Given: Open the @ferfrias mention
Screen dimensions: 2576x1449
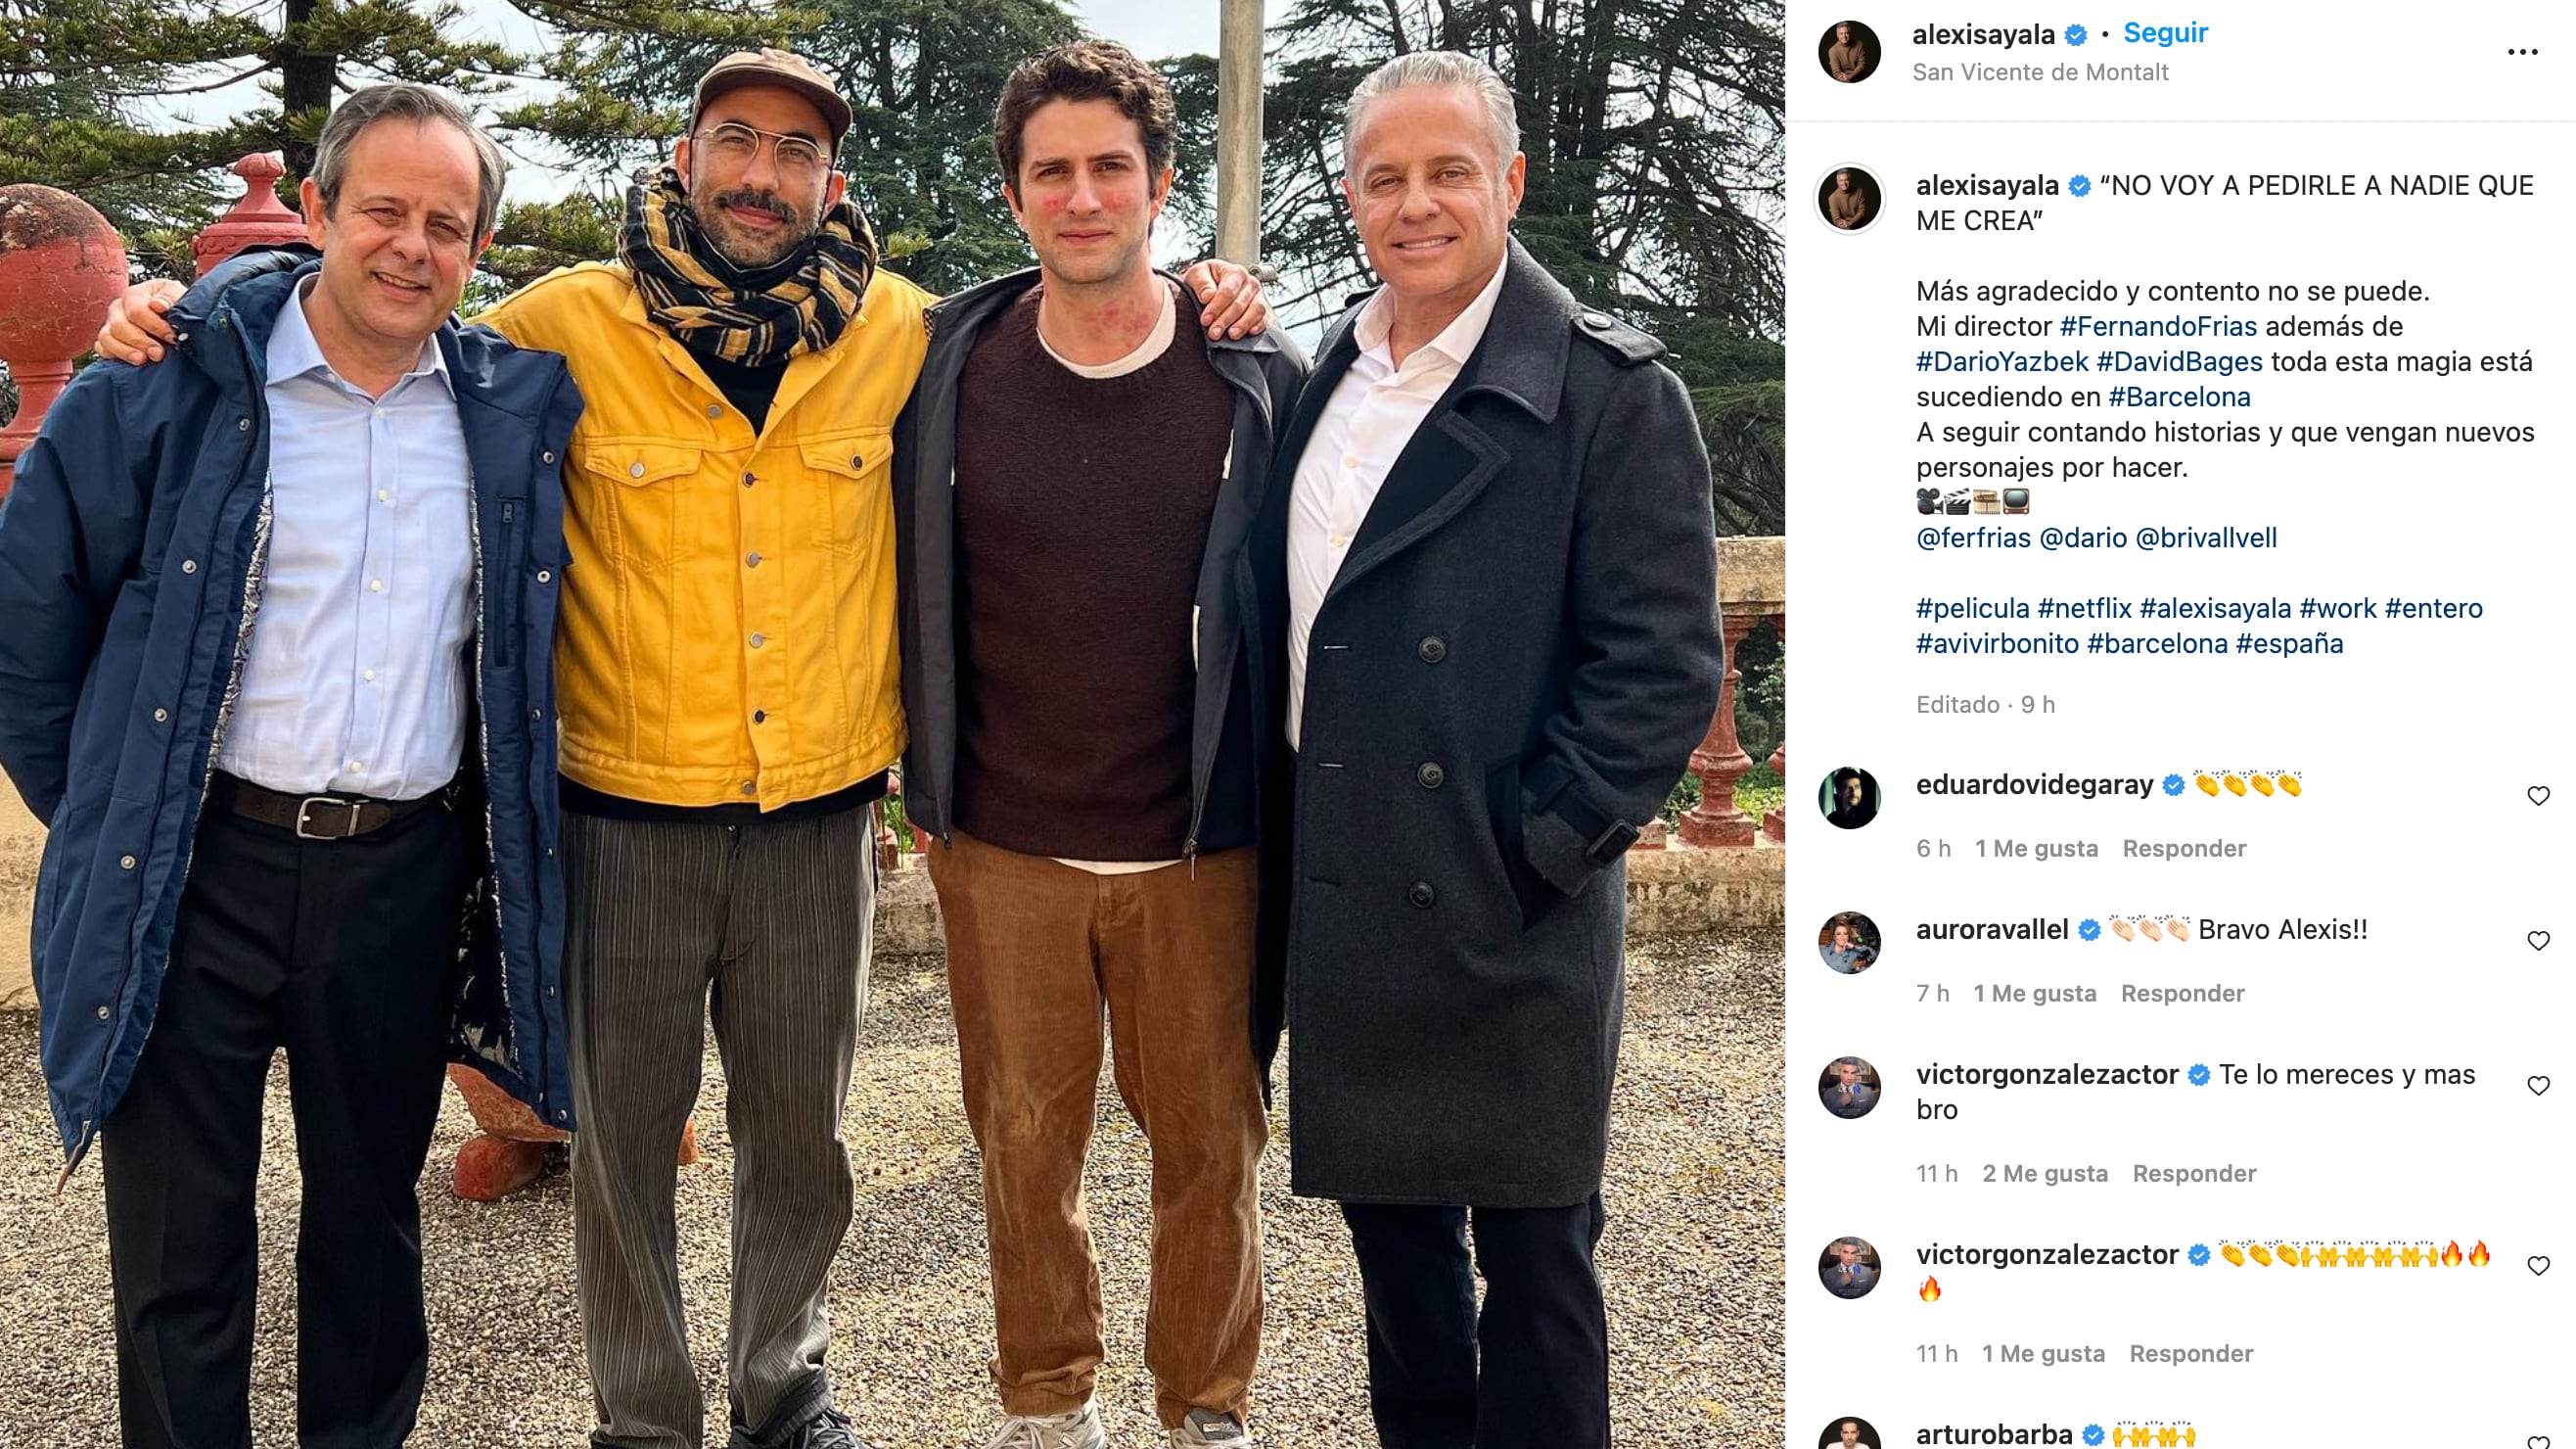Looking at the screenshot, I should pos(1973,538).
